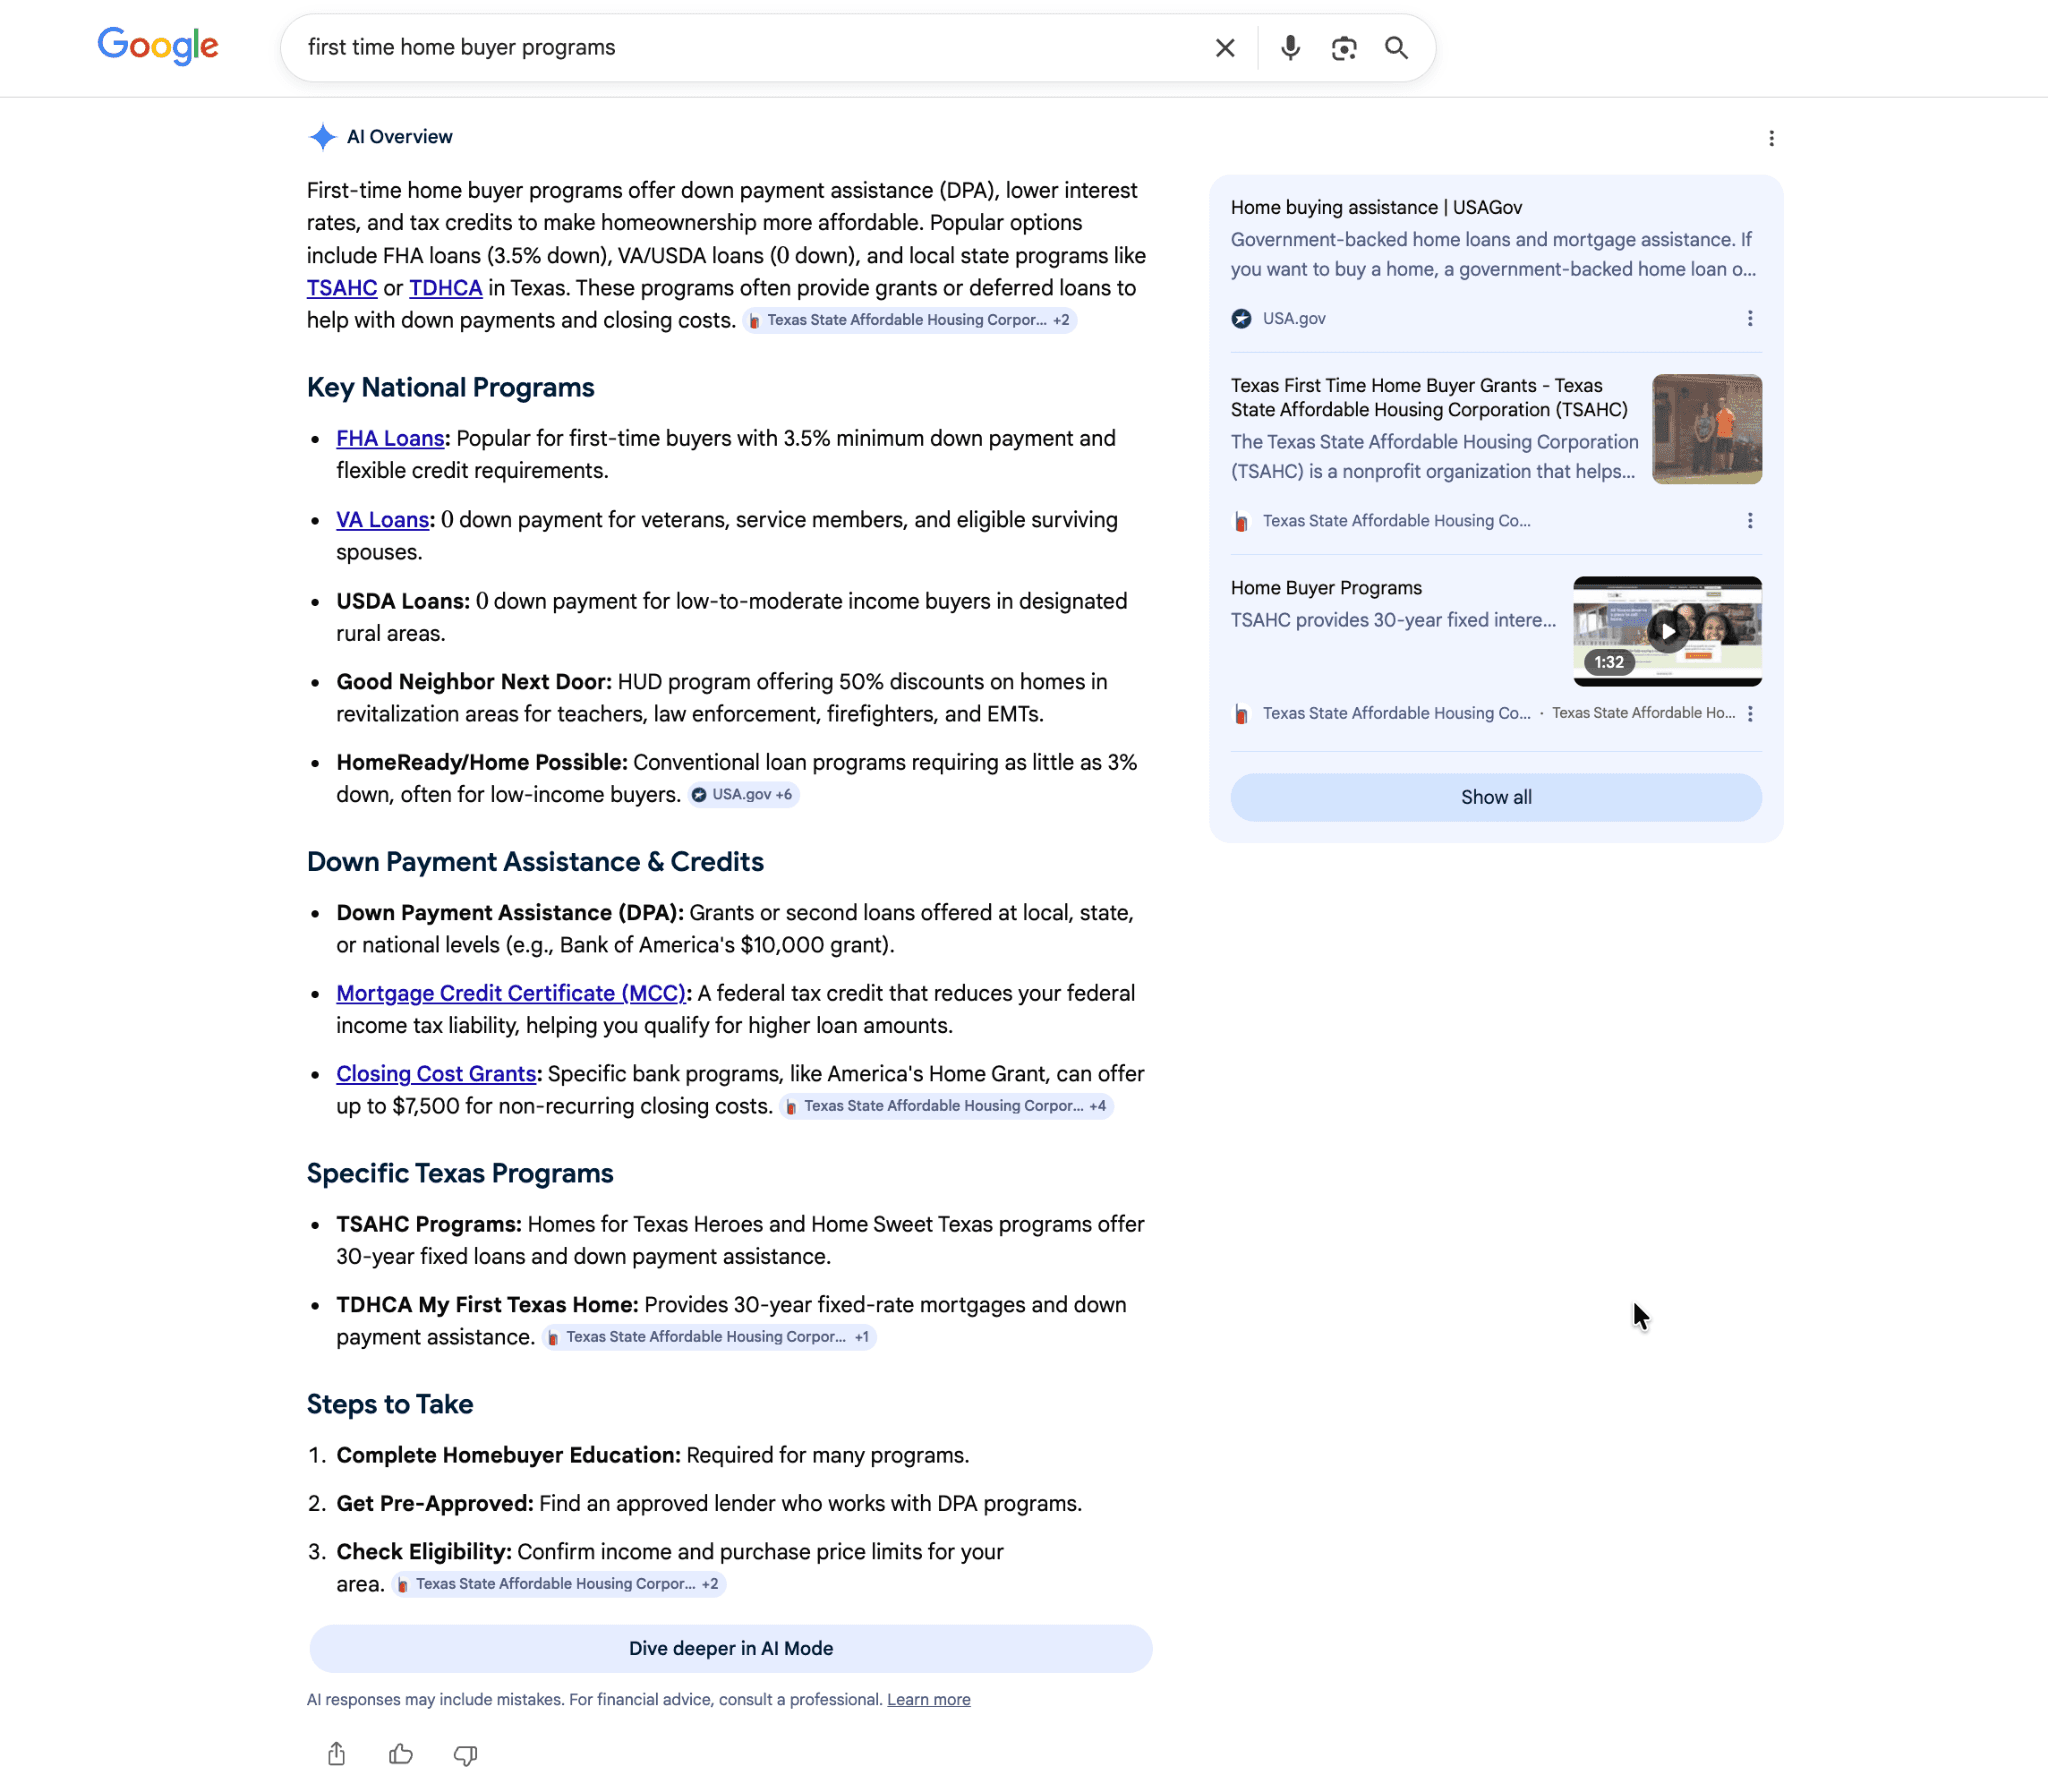Click the AI Overview sparkle icon
This screenshot has width=2048, height=1783.
point(322,137)
